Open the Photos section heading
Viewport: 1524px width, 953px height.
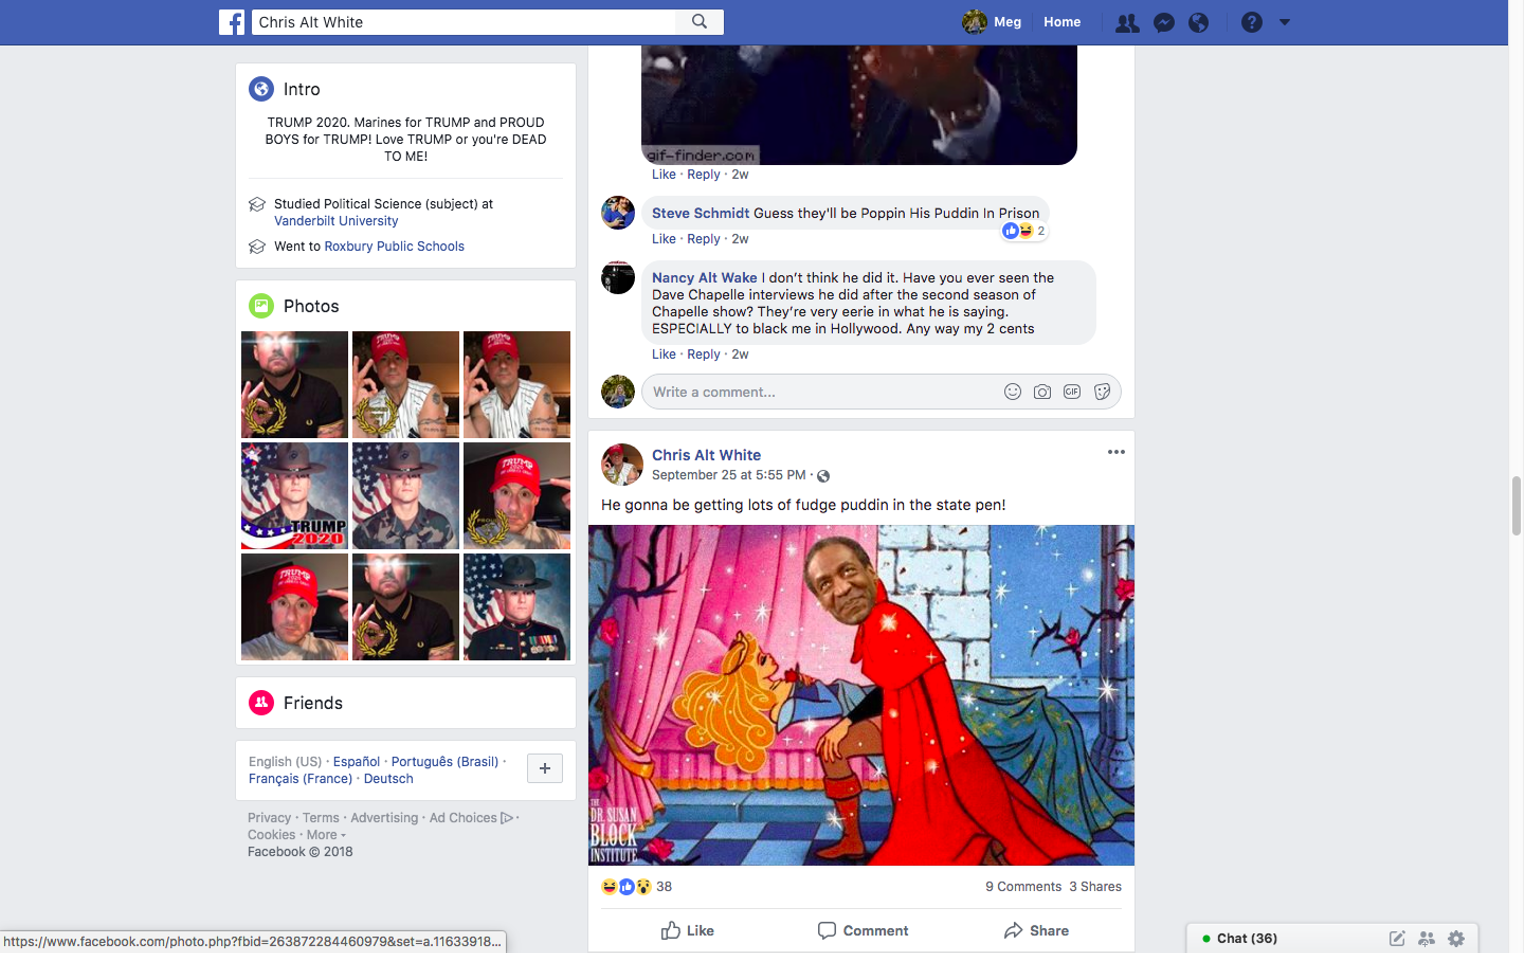311,306
